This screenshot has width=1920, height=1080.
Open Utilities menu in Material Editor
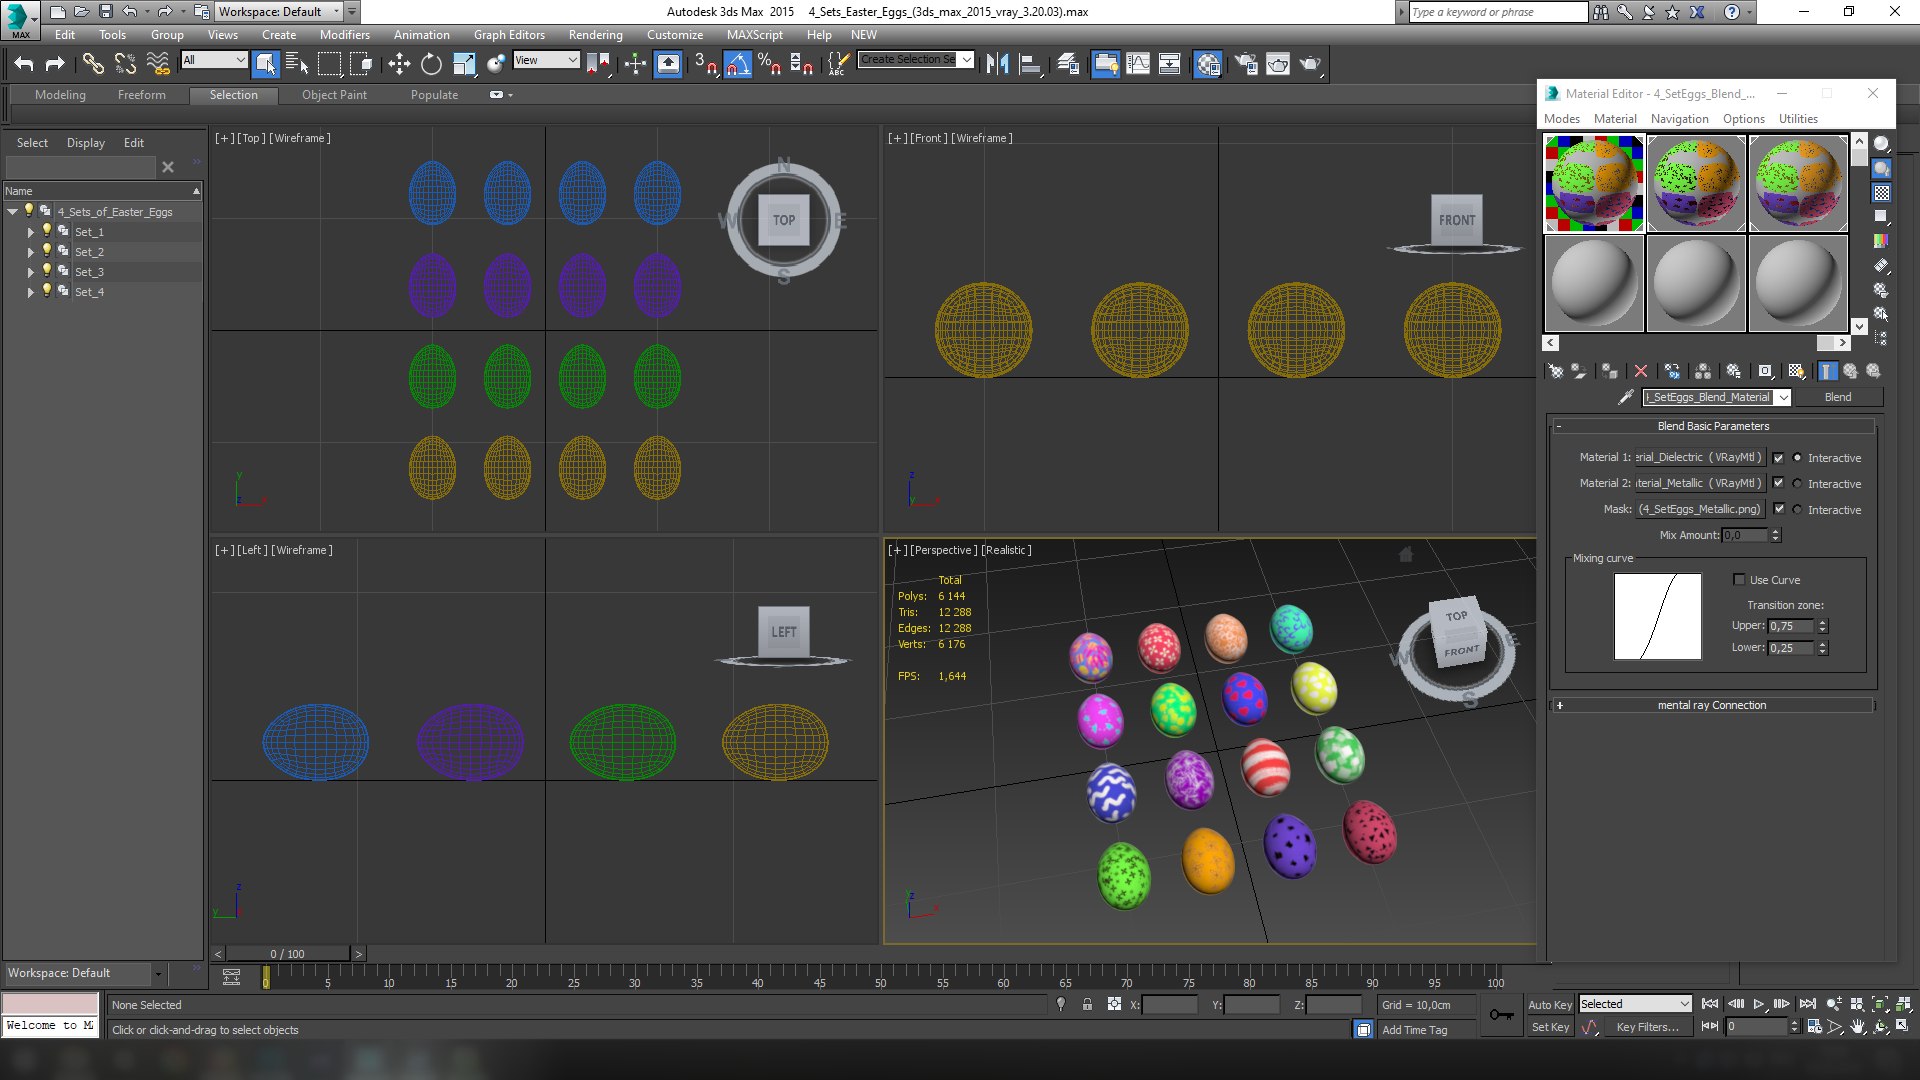tap(1798, 118)
